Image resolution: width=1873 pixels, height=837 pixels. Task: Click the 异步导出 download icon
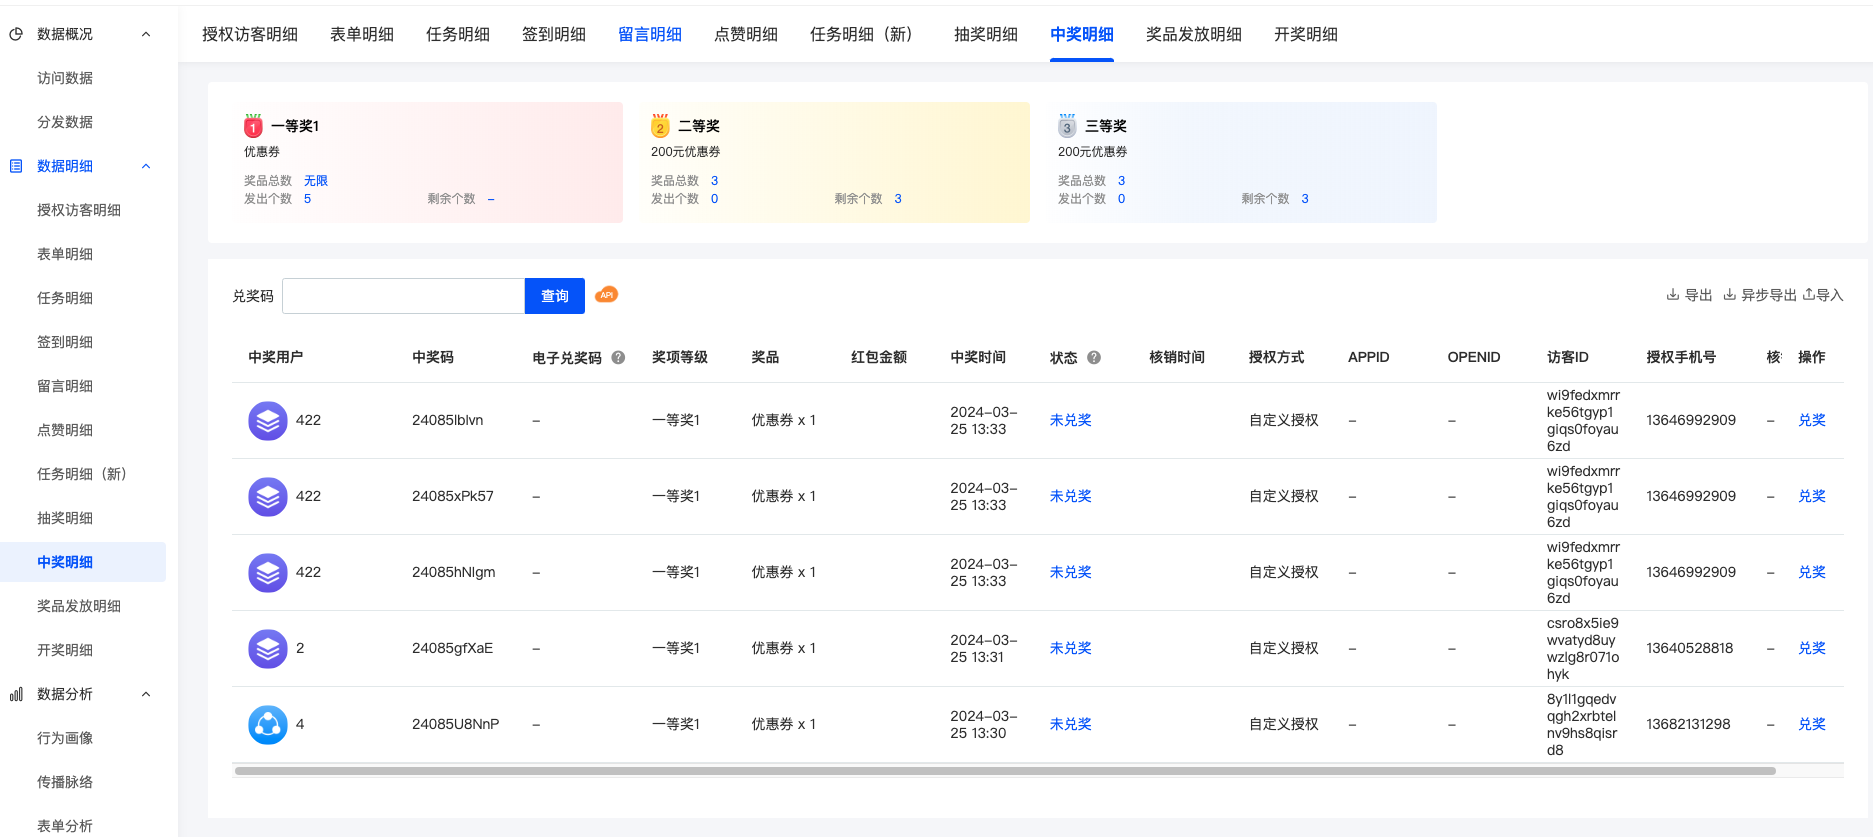pyautogui.click(x=1729, y=295)
